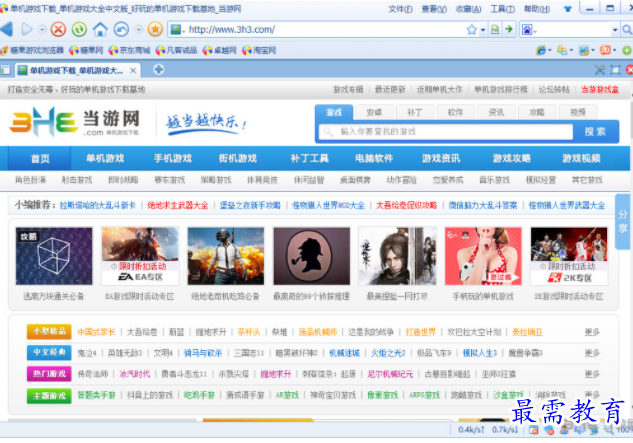
Task: Click green plus icon at toolbar end
Action: [x=627, y=50]
